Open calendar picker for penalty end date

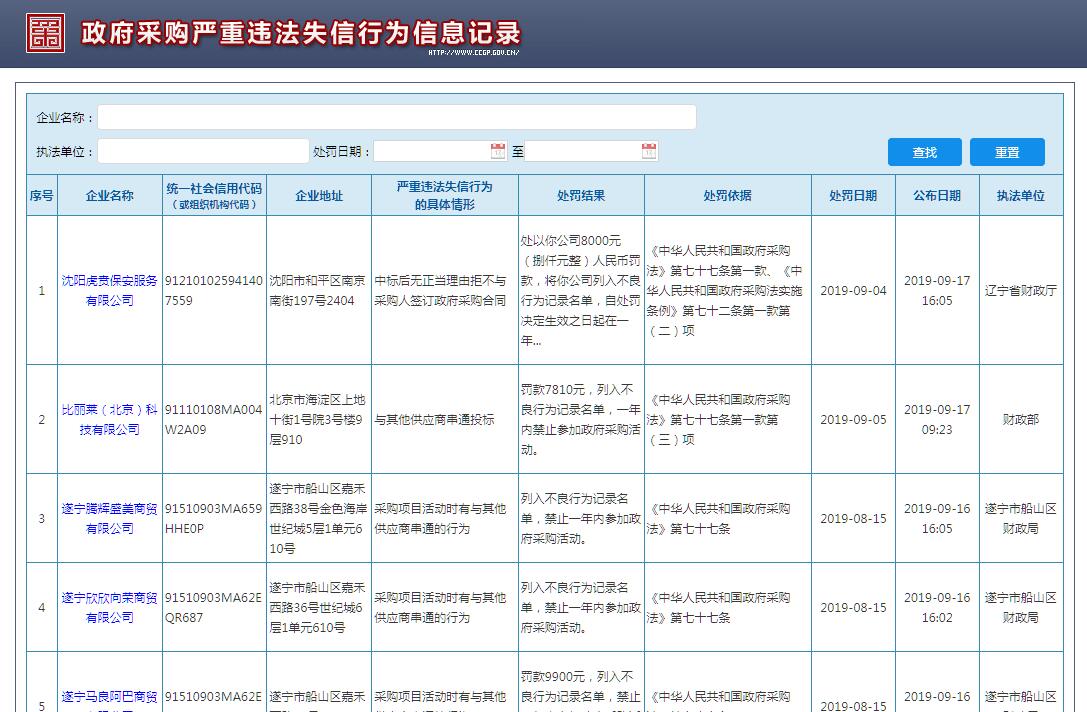[x=649, y=151]
